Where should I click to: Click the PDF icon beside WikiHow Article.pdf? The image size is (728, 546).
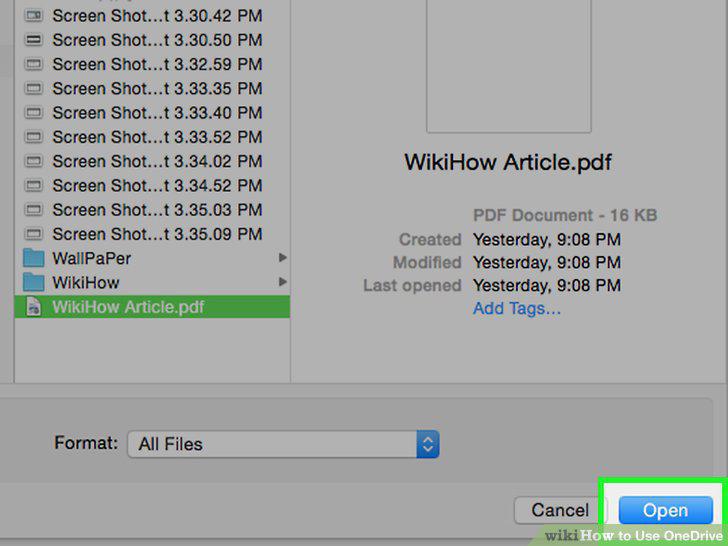click(33, 307)
